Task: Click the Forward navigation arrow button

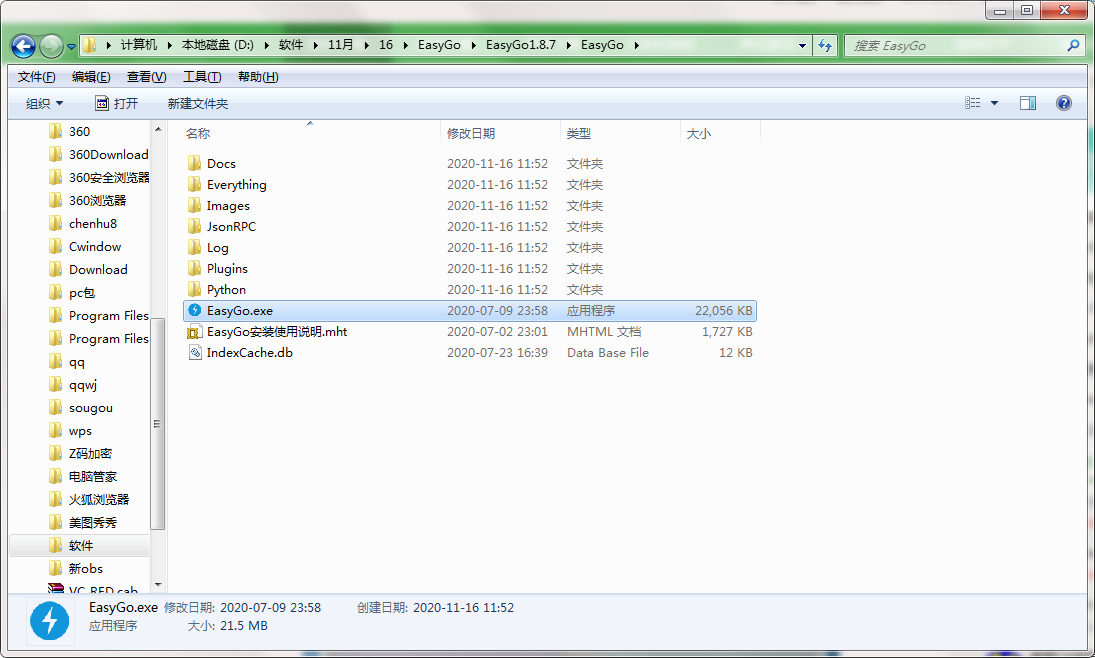Action: pyautogui.click(x=51, y=46)
